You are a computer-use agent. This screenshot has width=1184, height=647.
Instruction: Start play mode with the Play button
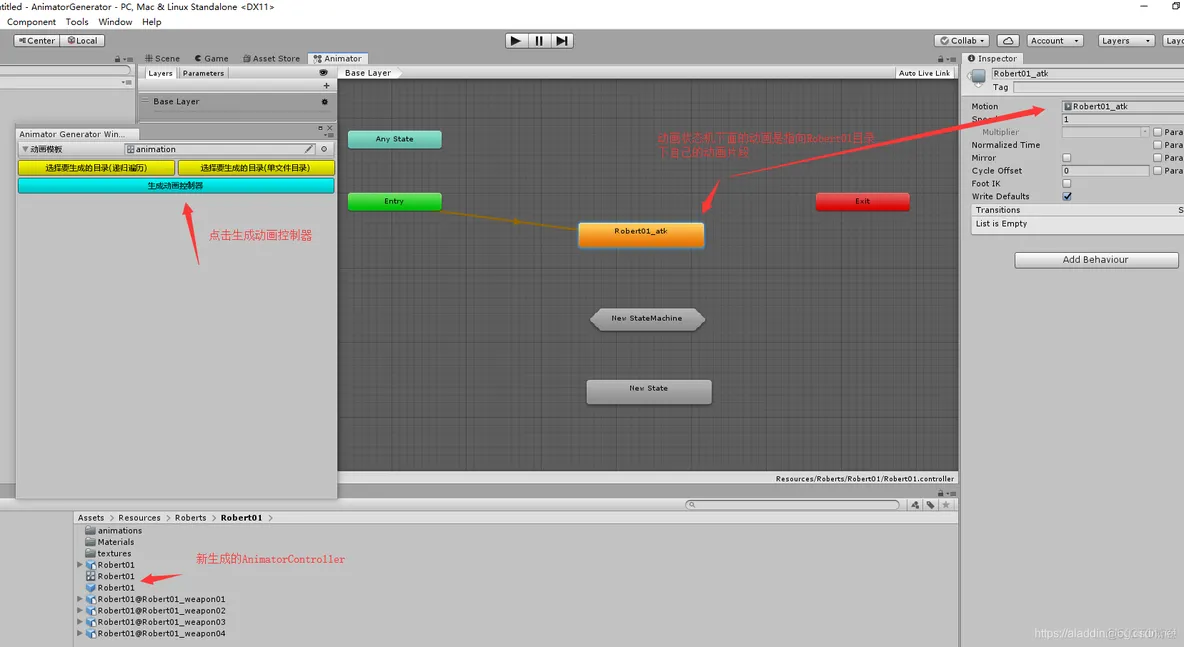tap(516, 41)
